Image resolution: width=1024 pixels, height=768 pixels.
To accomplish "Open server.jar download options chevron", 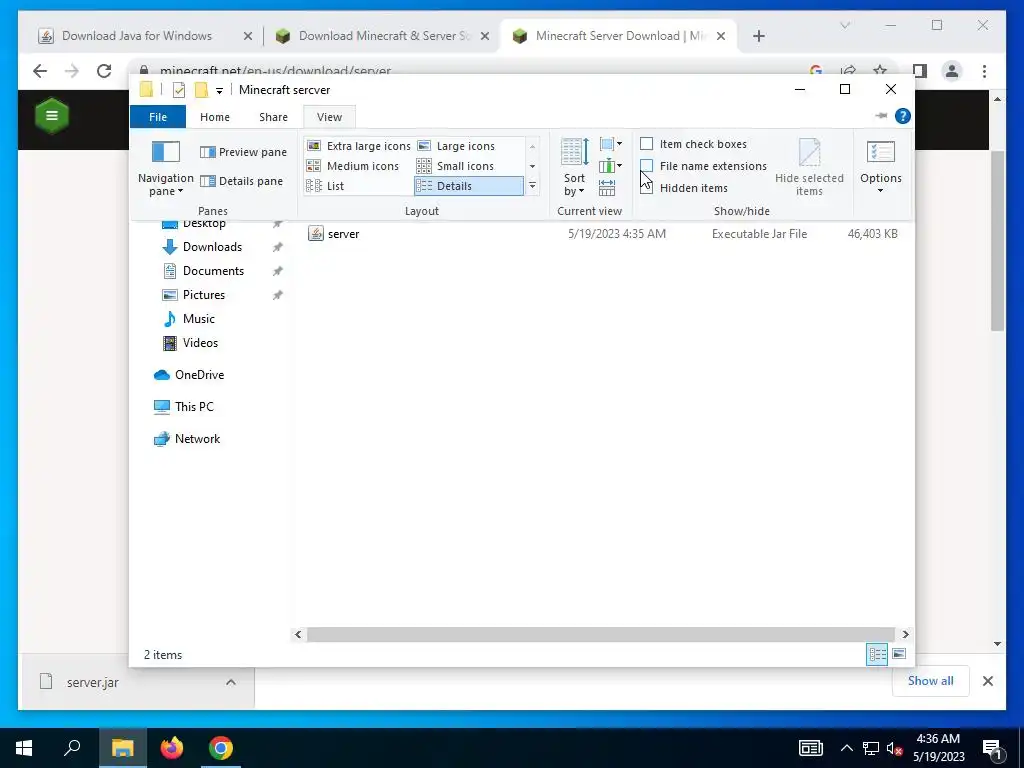I will point(231,682).
